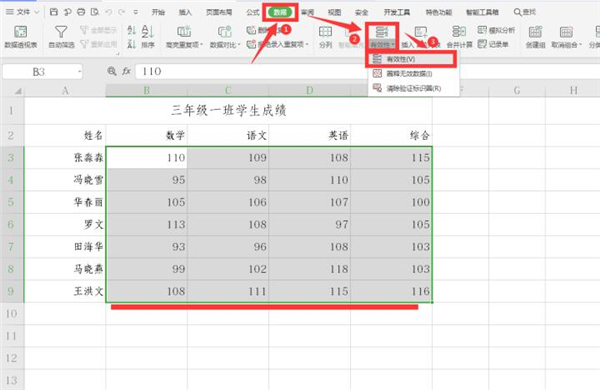Expand the 取消组合 dropdown arrow

coord(580,45)
